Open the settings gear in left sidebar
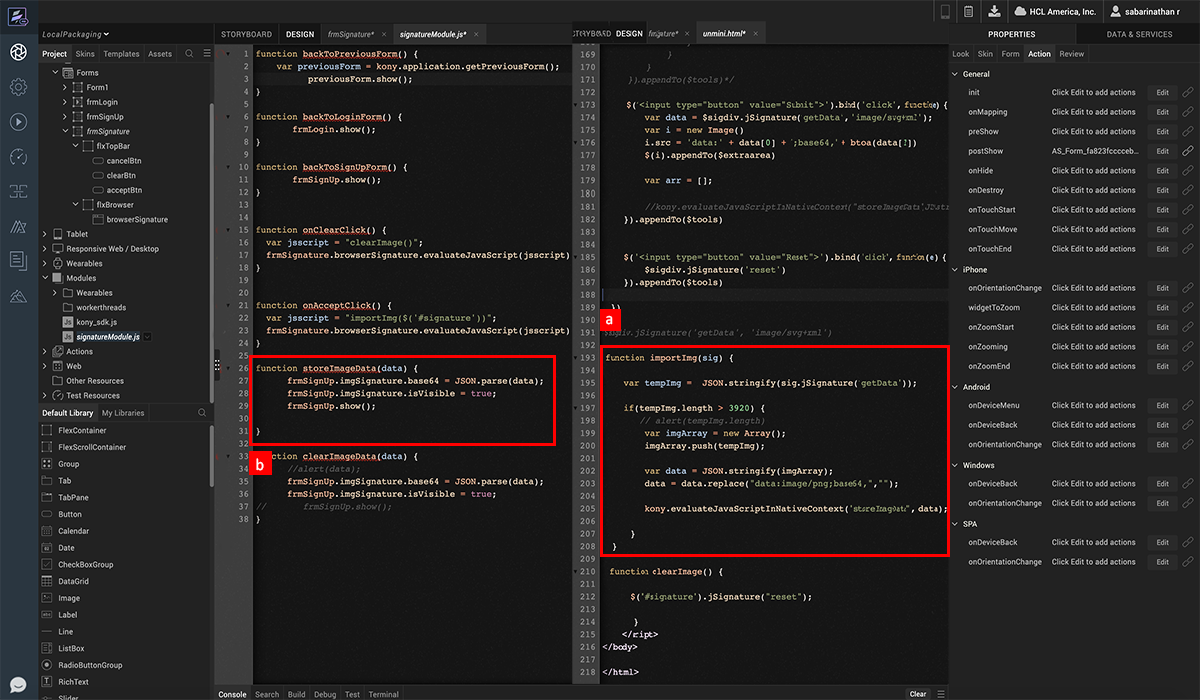 coord(18,87)
